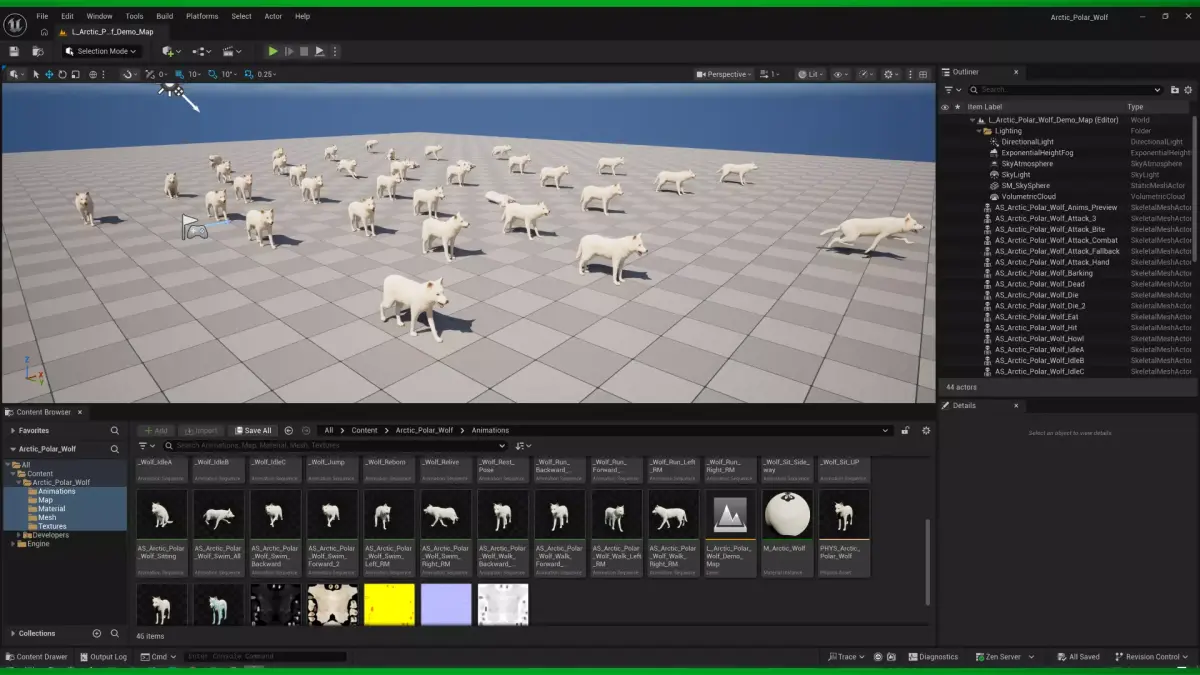Open the surface snapping dropdown
Viewport: 1200px width, 675px height.
pos(131,74)
